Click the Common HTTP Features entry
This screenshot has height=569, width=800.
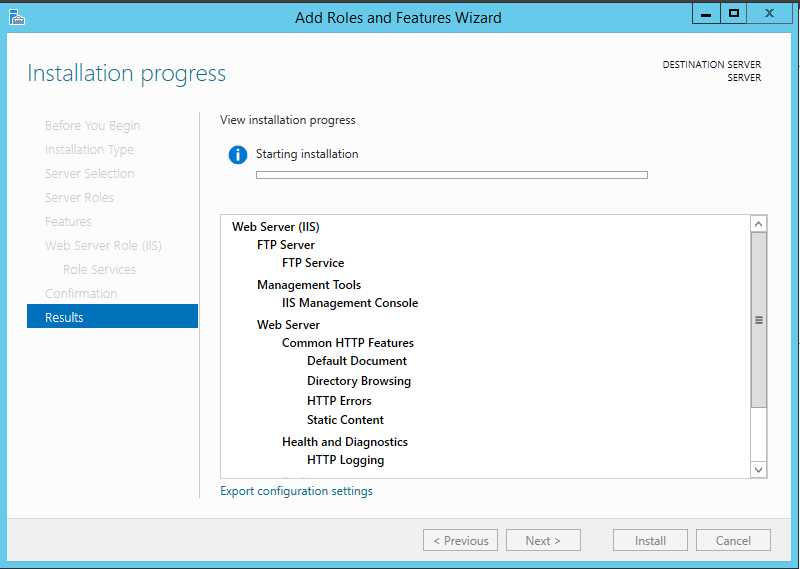[347, 343]
